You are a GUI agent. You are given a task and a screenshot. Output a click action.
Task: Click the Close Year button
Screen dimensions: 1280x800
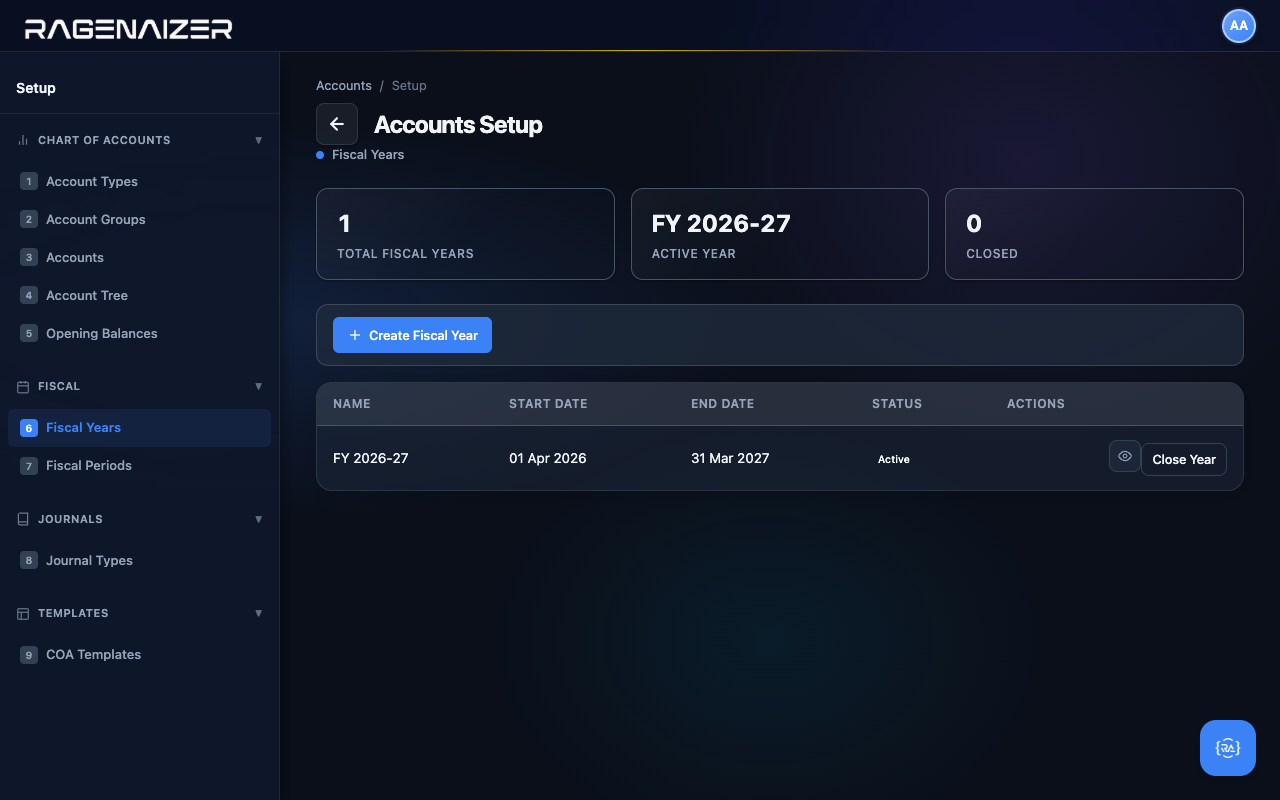[x=1184, y=459]
